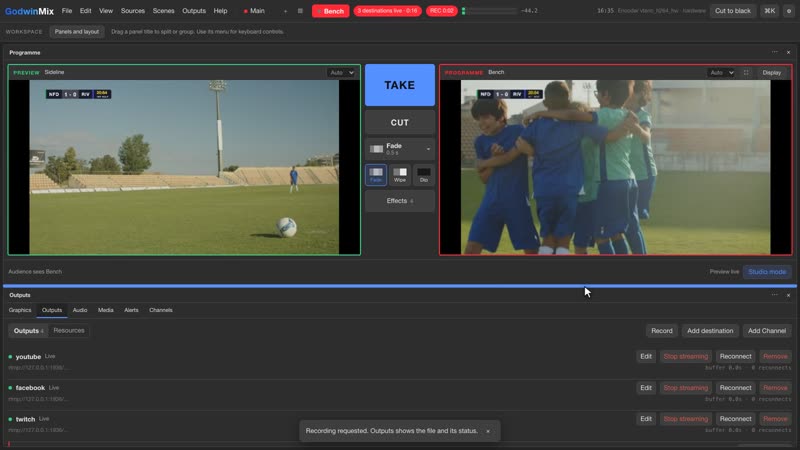The height and width of the screenshot is (450, 800).
Task: Open the scene list grid icon
Action: [x=300, y=11]
